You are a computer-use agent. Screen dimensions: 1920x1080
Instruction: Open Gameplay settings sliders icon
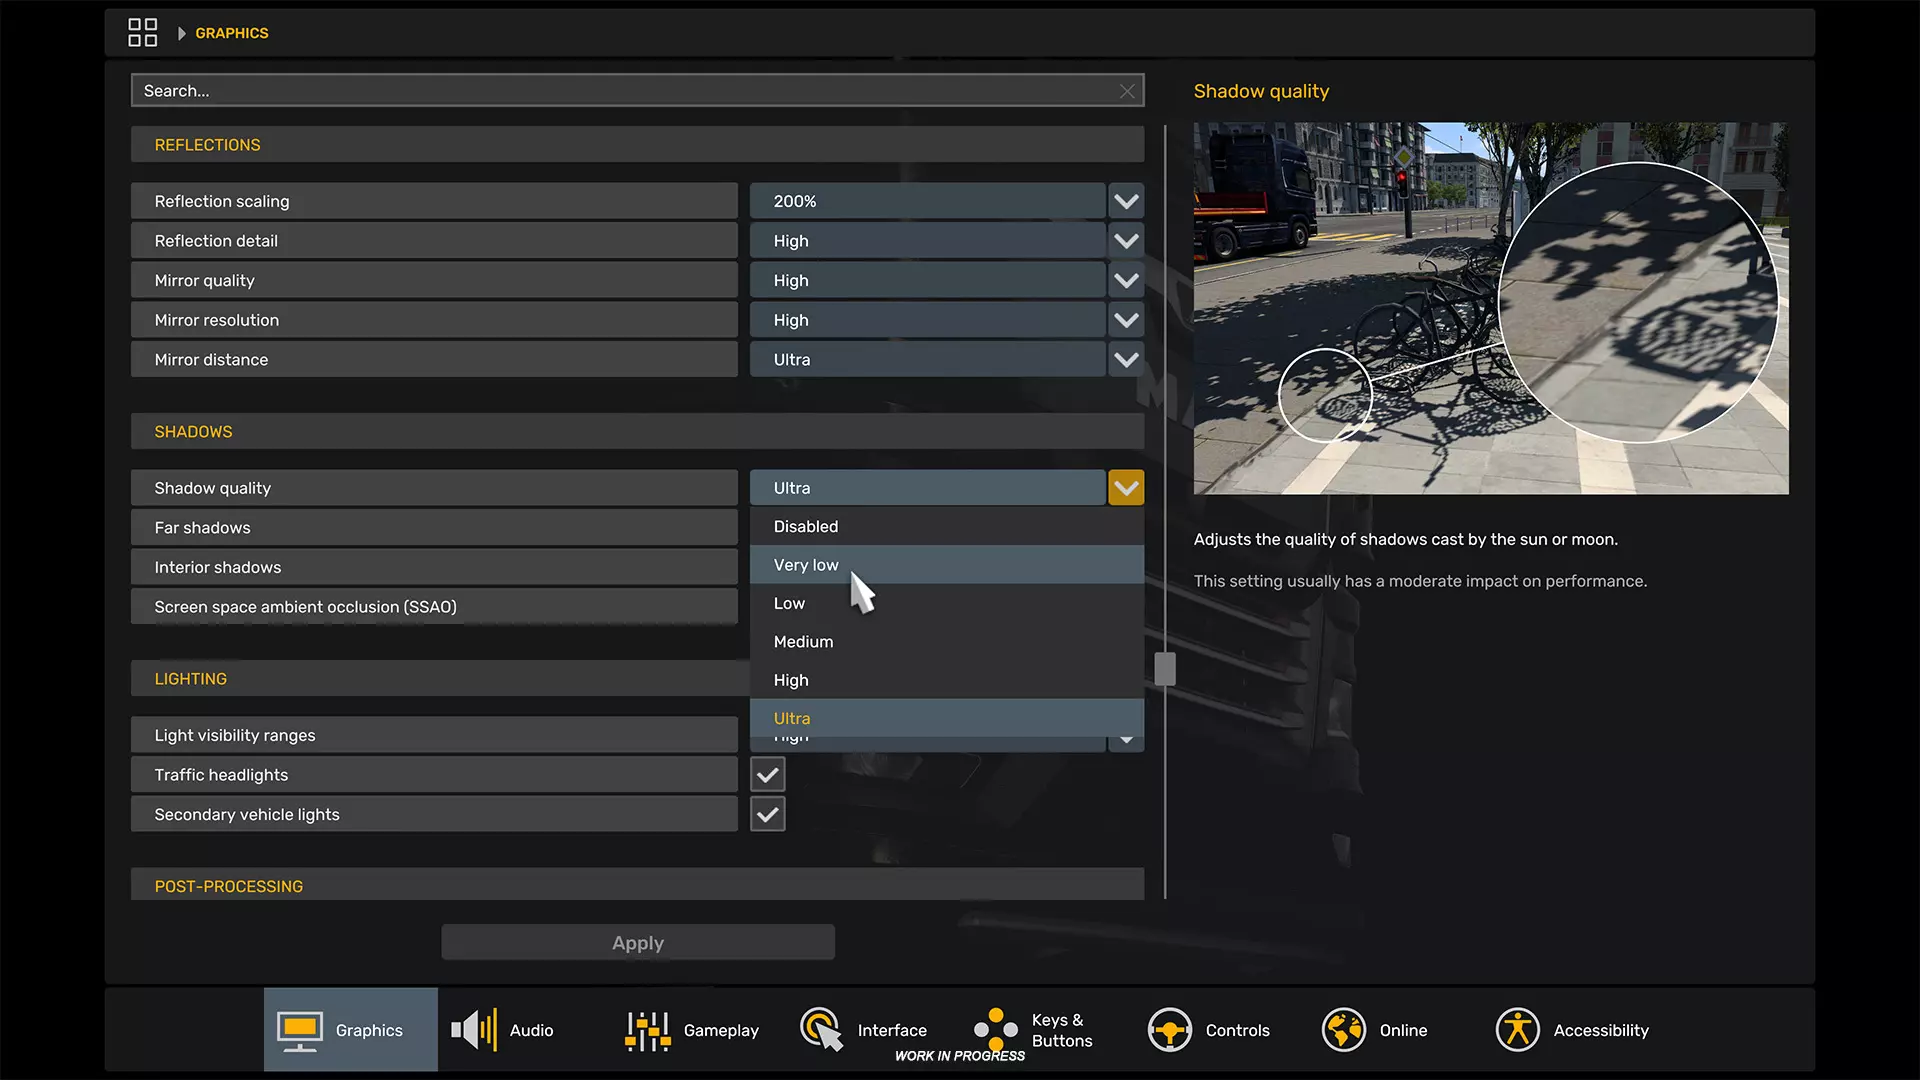click(x=647, y=1030)
